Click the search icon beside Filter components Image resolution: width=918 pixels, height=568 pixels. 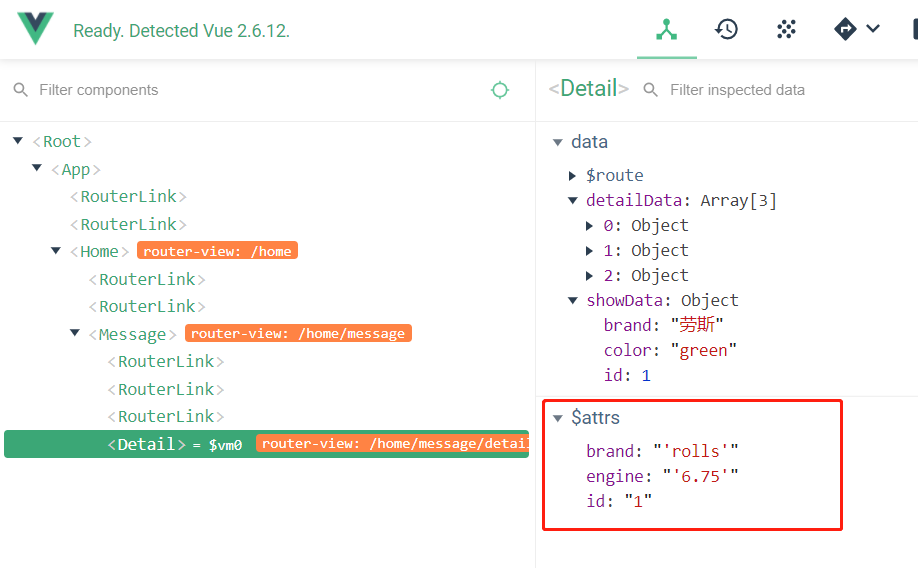point(20,90)
